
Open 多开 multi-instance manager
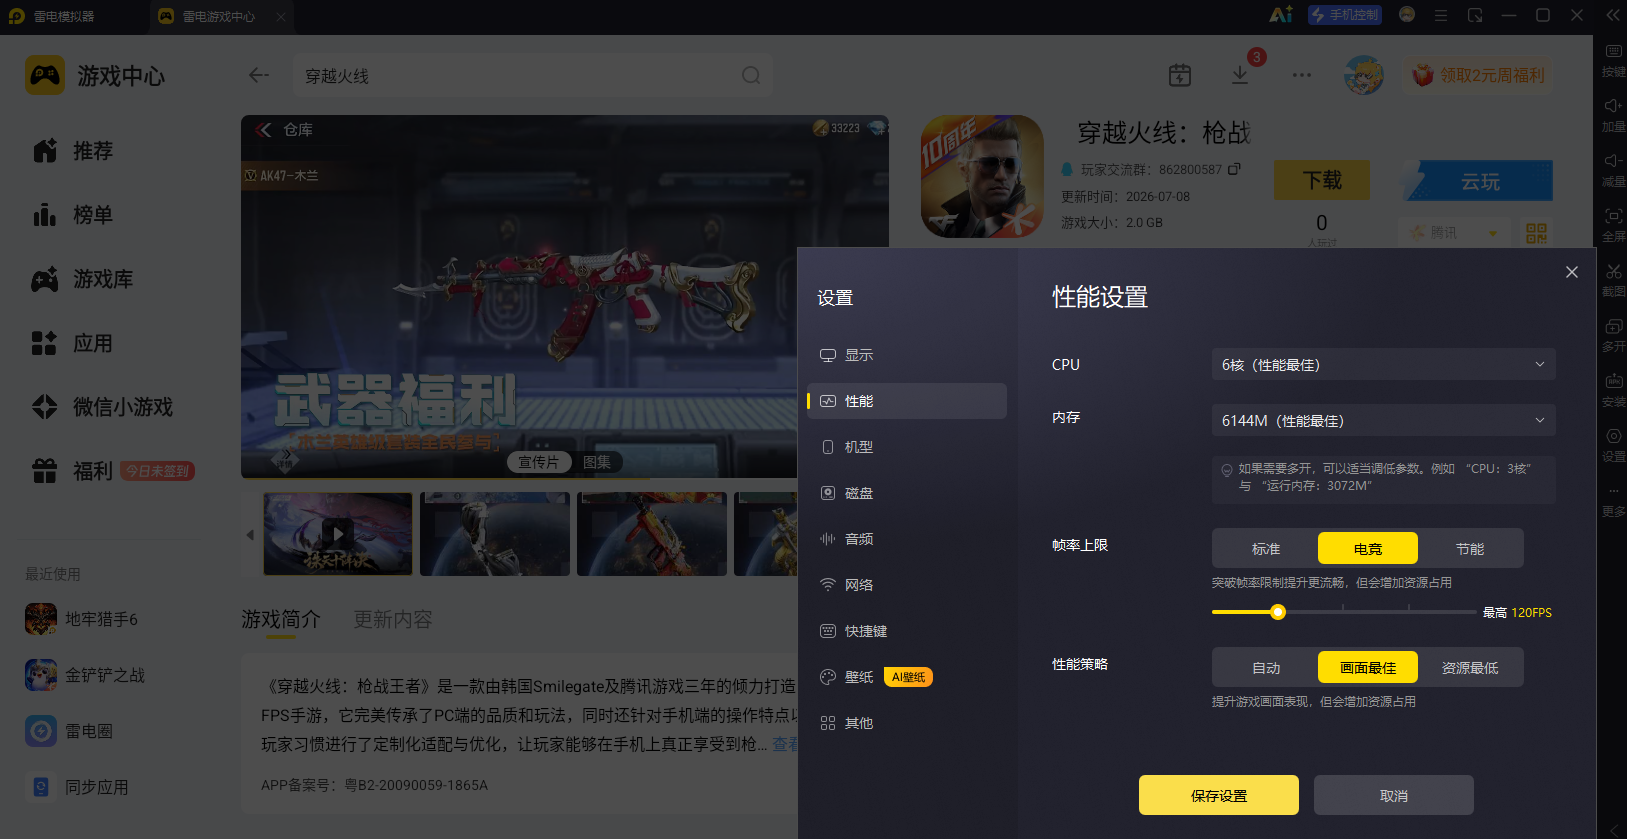tap(1613, 335)
